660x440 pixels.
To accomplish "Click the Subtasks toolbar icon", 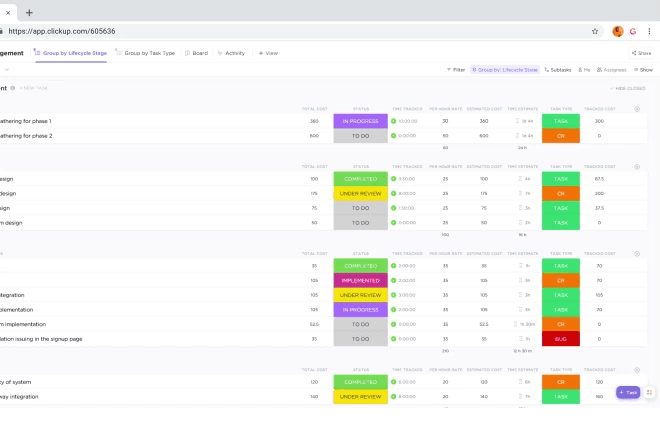I will point(558,70).
